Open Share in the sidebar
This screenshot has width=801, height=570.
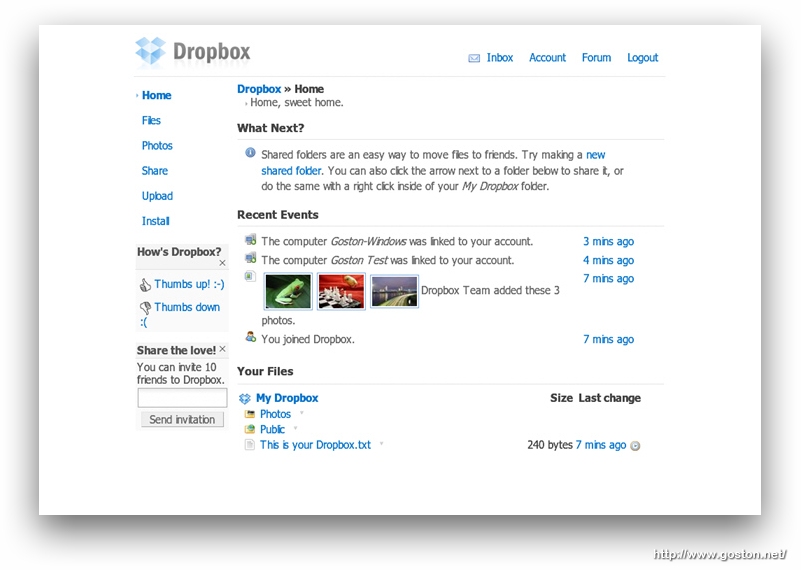tap(155, 171)
